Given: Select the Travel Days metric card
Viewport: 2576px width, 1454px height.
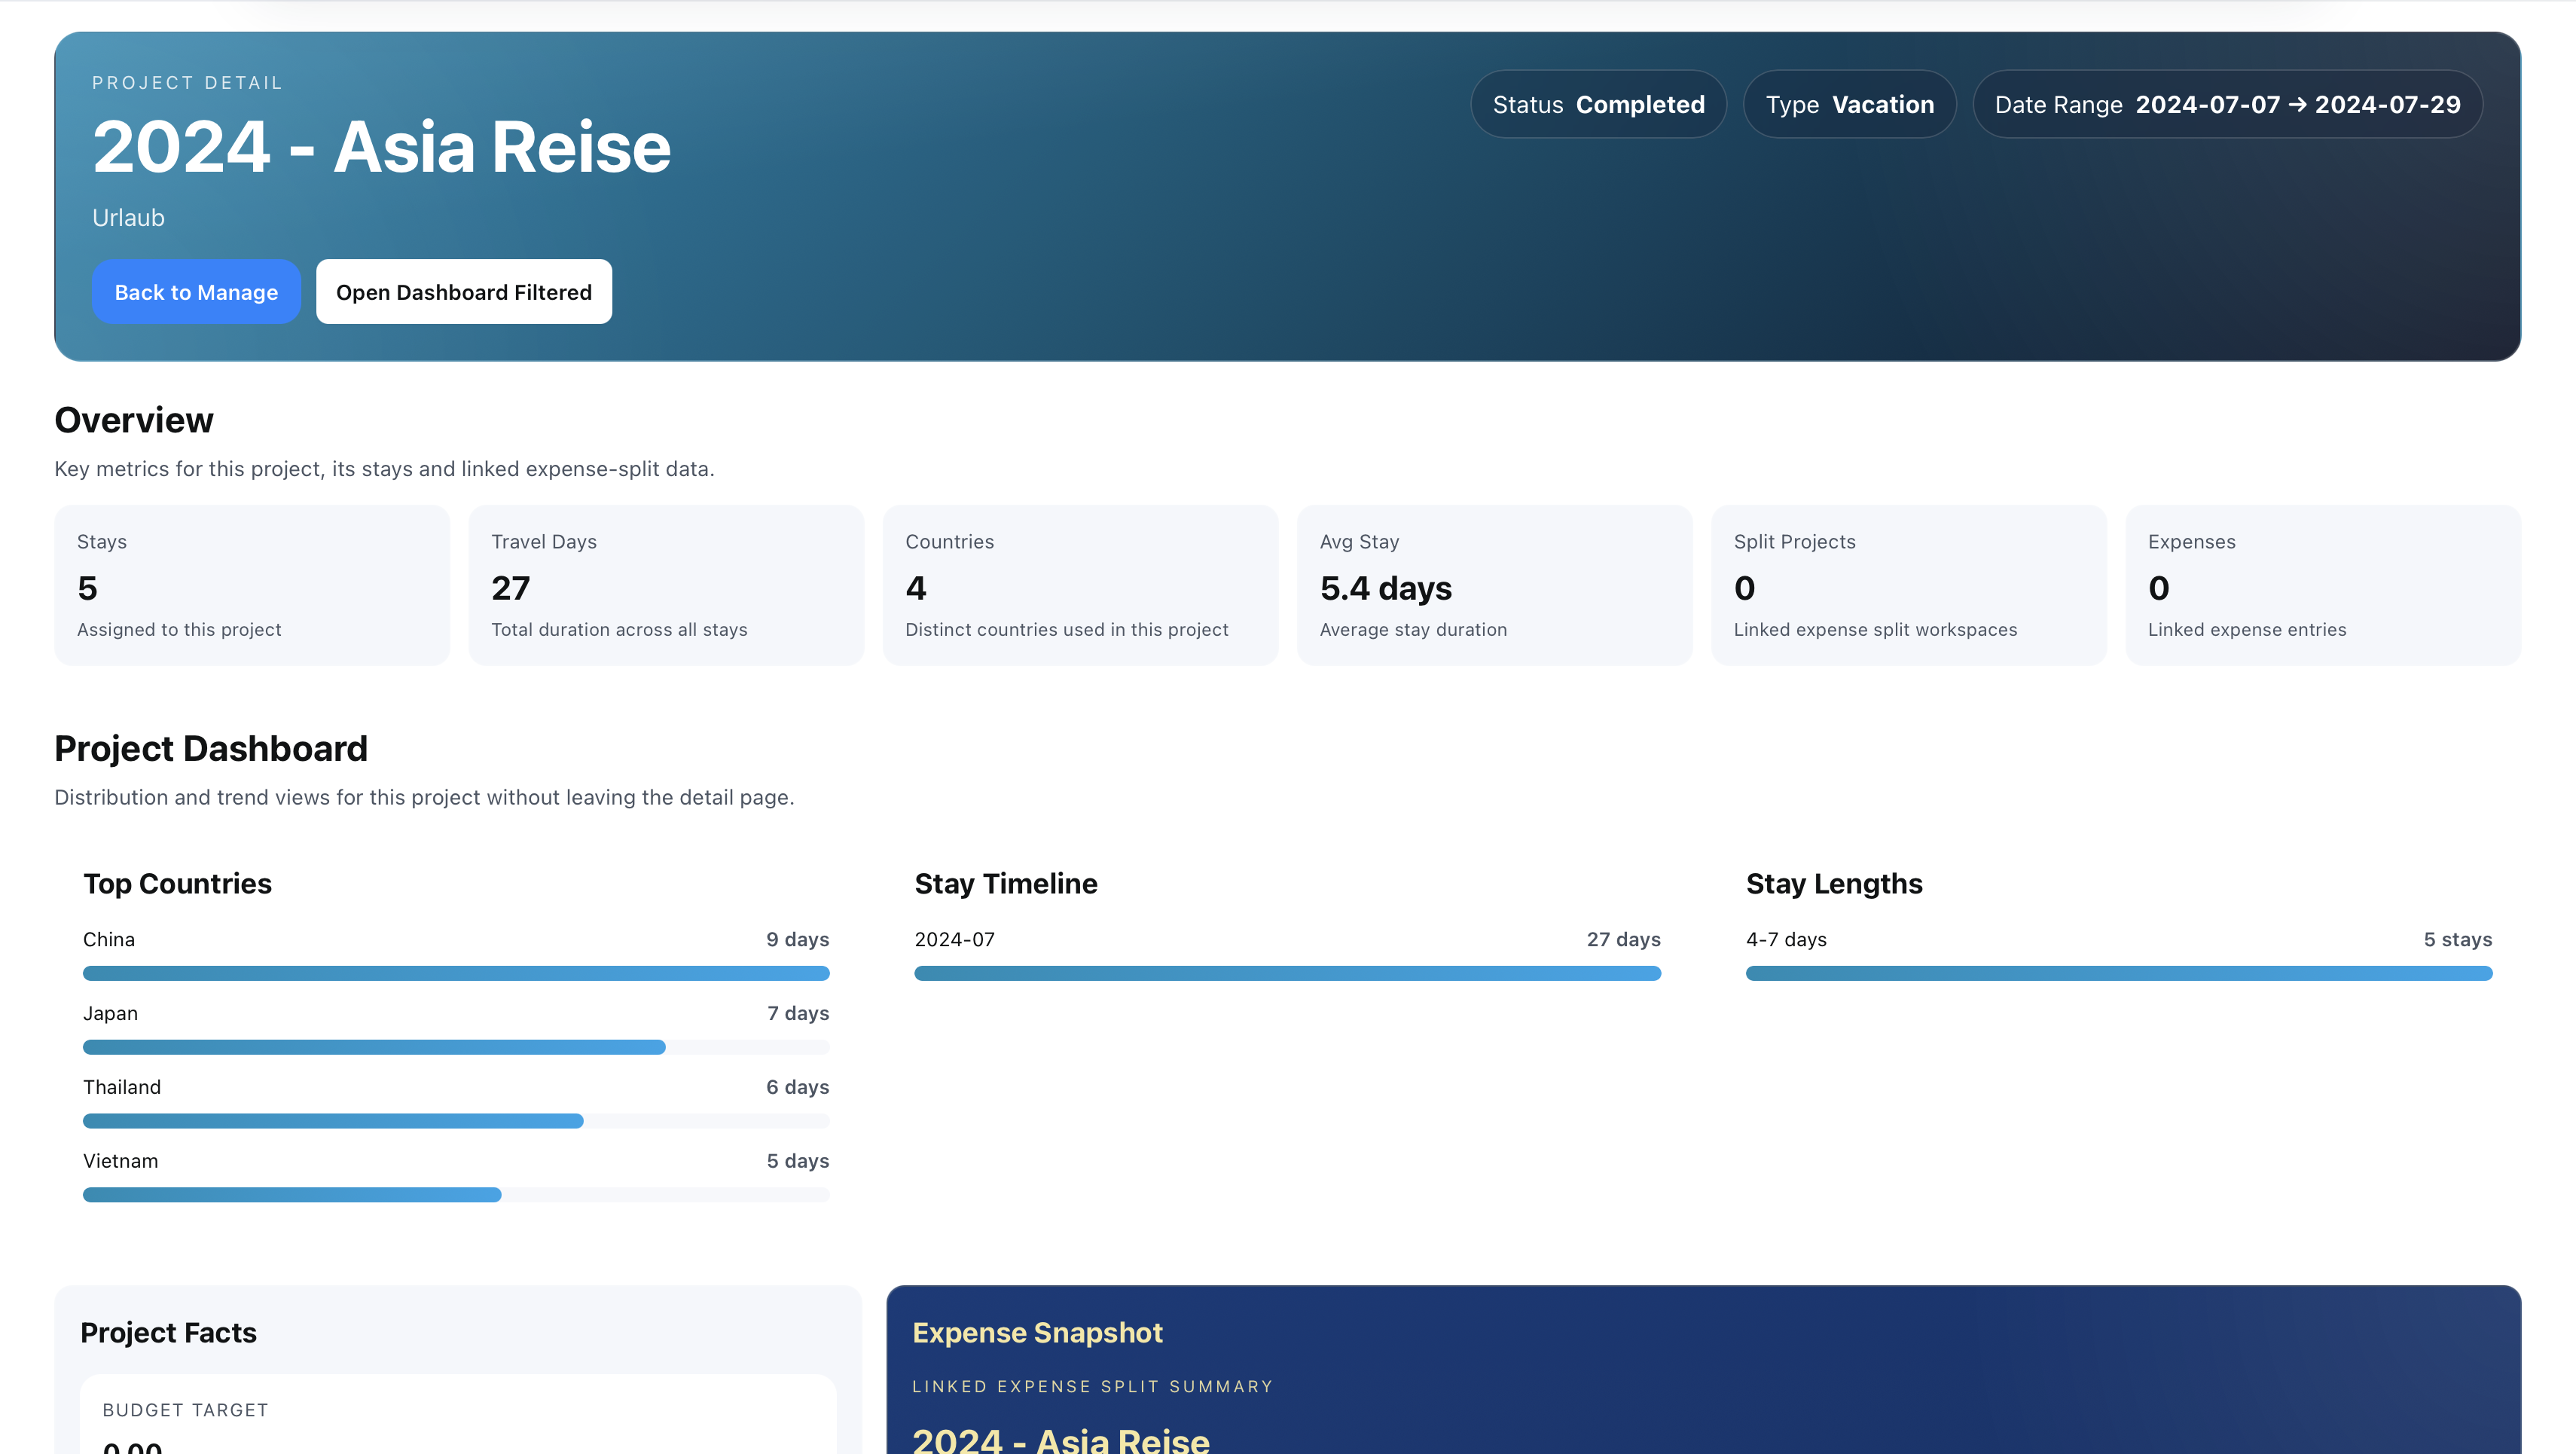Looking at the screenshot, I should point(665,585).
